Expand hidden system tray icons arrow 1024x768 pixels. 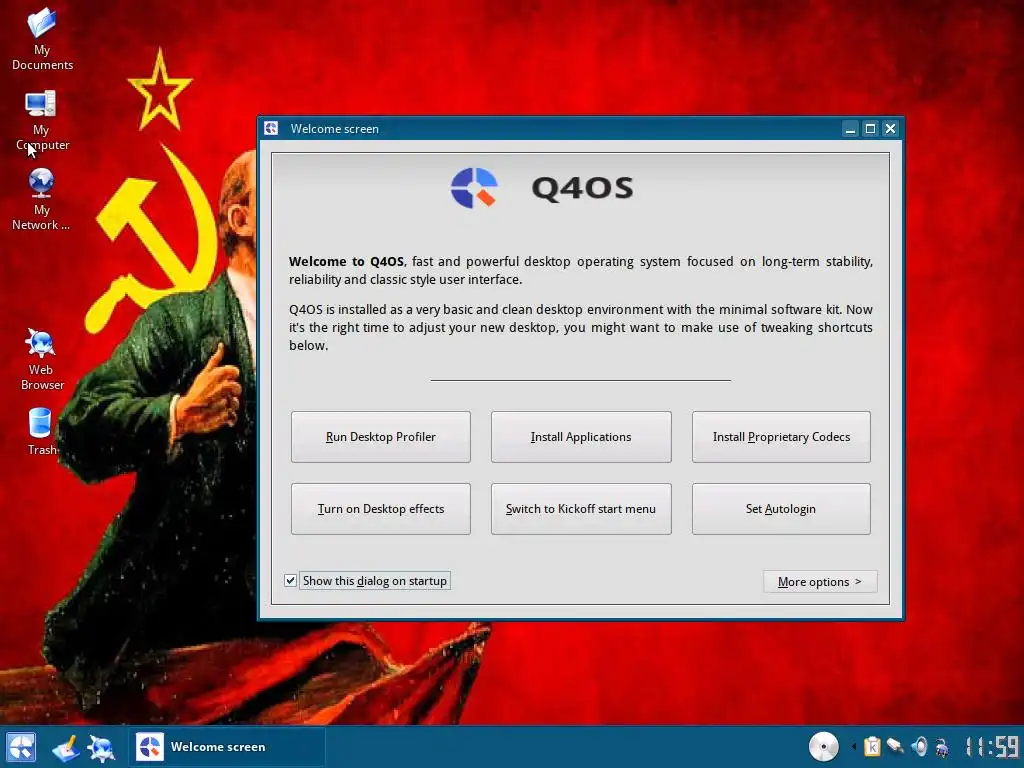(x=854, y=746)
